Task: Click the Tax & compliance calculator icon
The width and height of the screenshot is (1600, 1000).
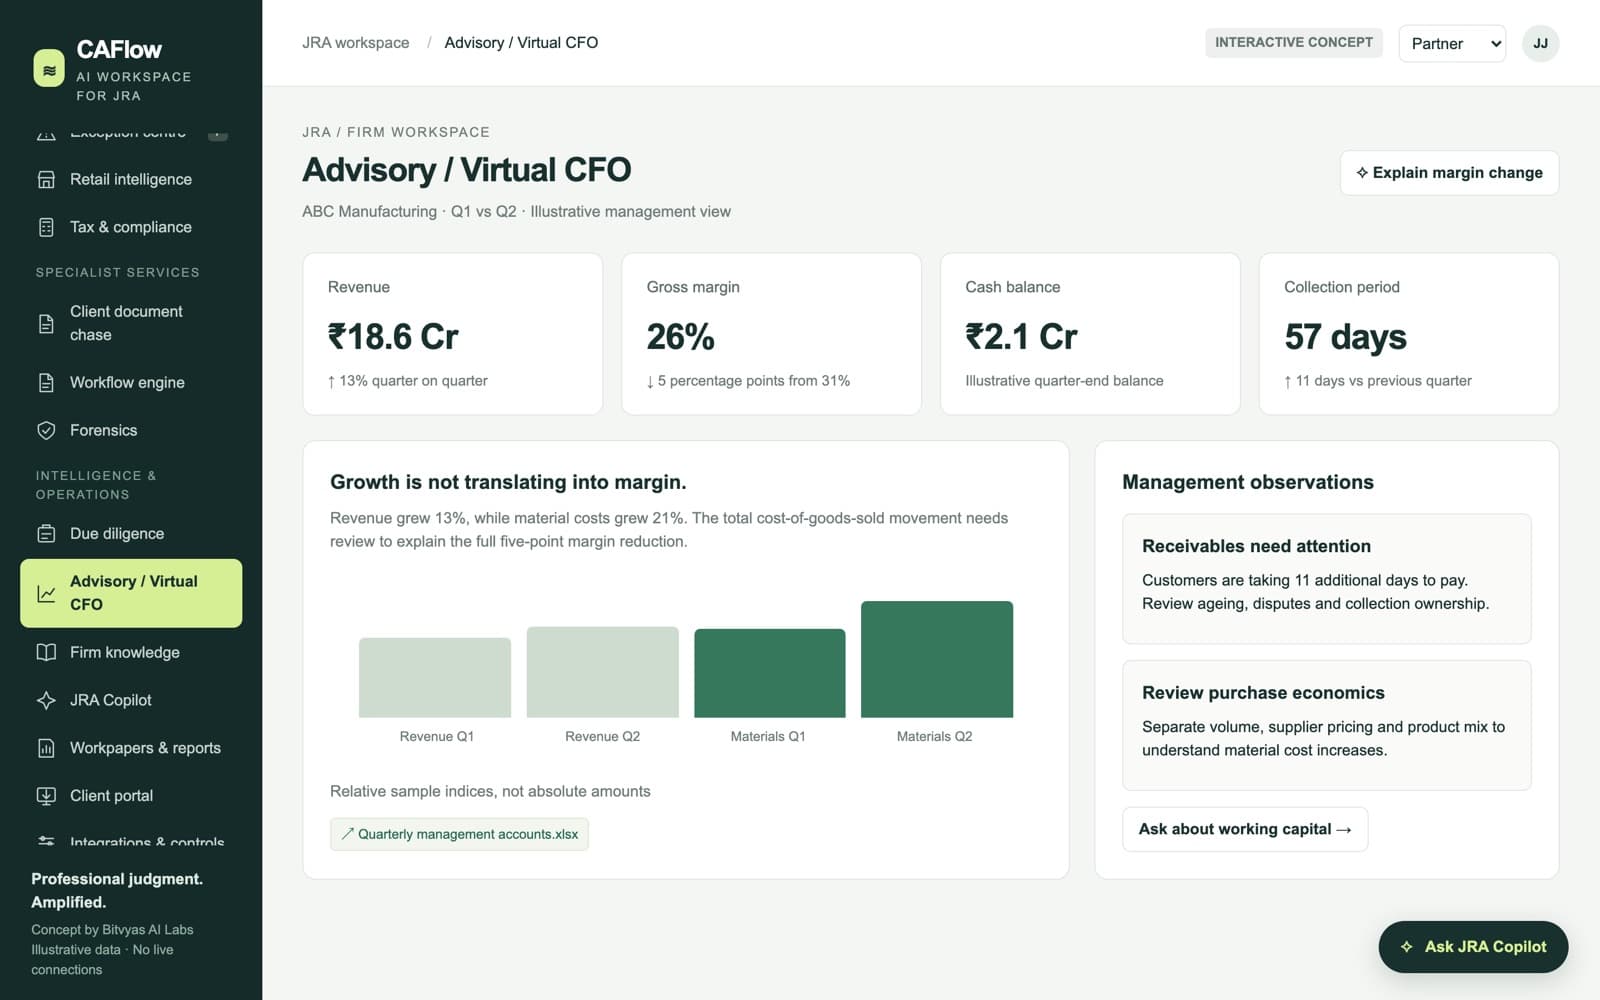Action: [x=46, y=228]
